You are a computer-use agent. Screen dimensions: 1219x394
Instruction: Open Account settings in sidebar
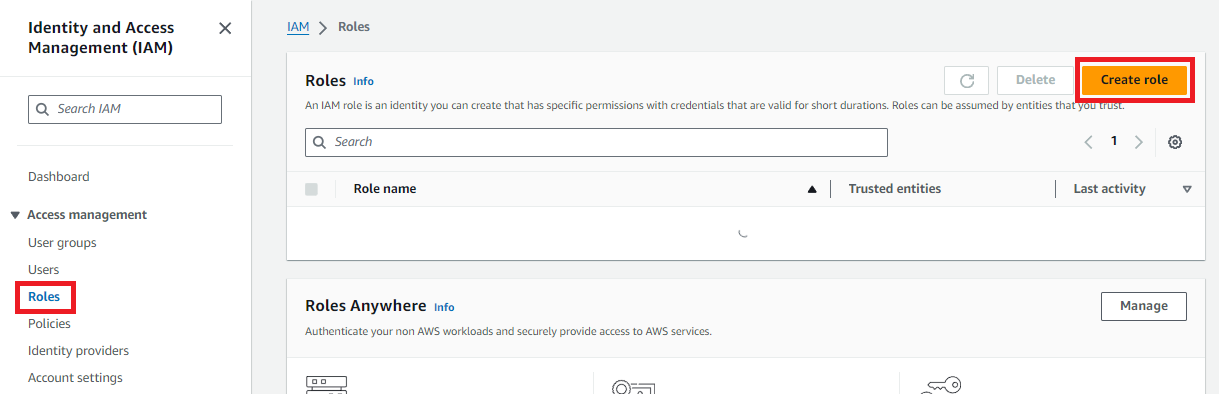pos(75,378)
